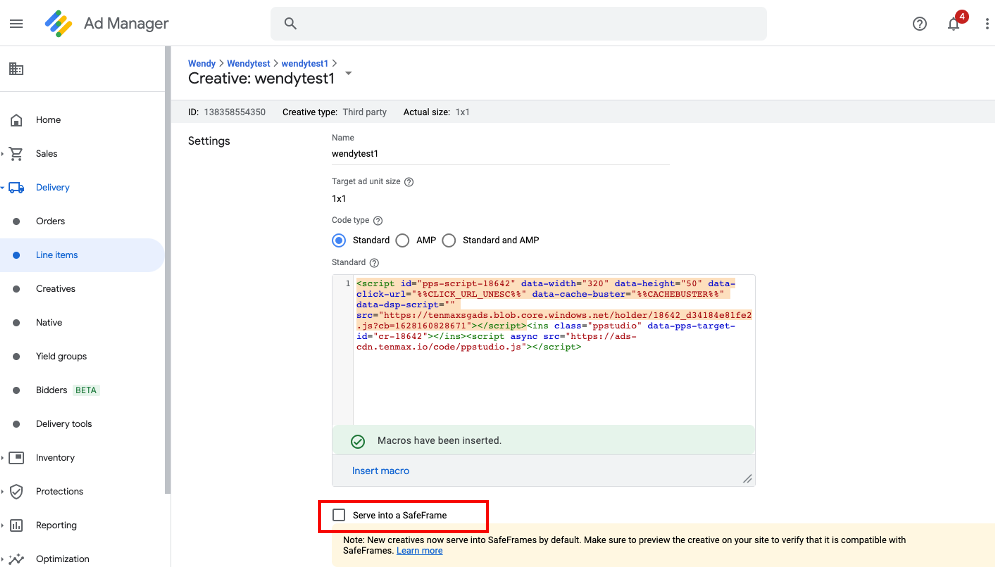The width and height of the screenshot is (995, 570).
Task: Expand the Optimization section arrow
Action: pos(3,559)
